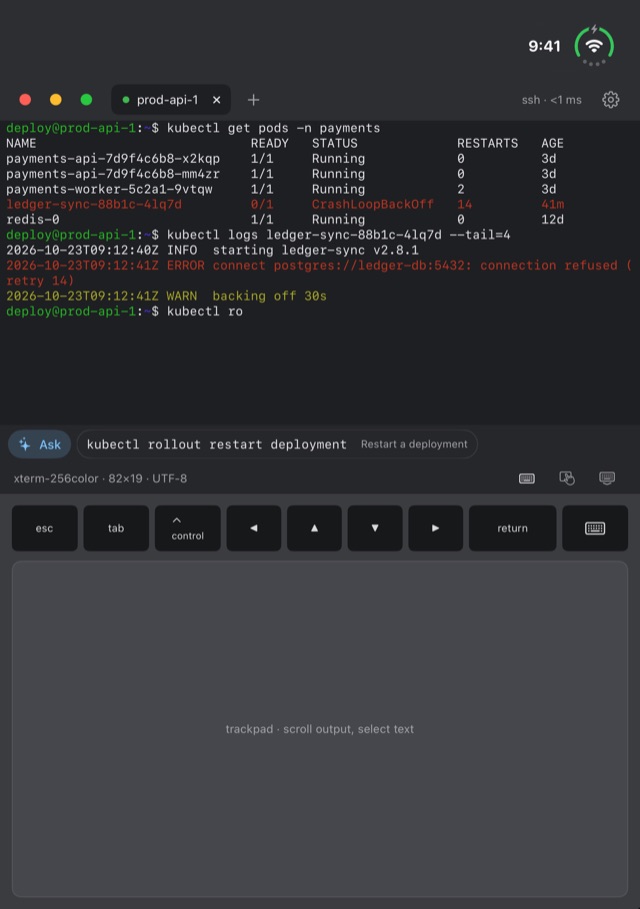Image resolution: width=640 pixels, height=909 pixels.
Task: Tap the tab key for autocomplete
Action: [116, 528]
